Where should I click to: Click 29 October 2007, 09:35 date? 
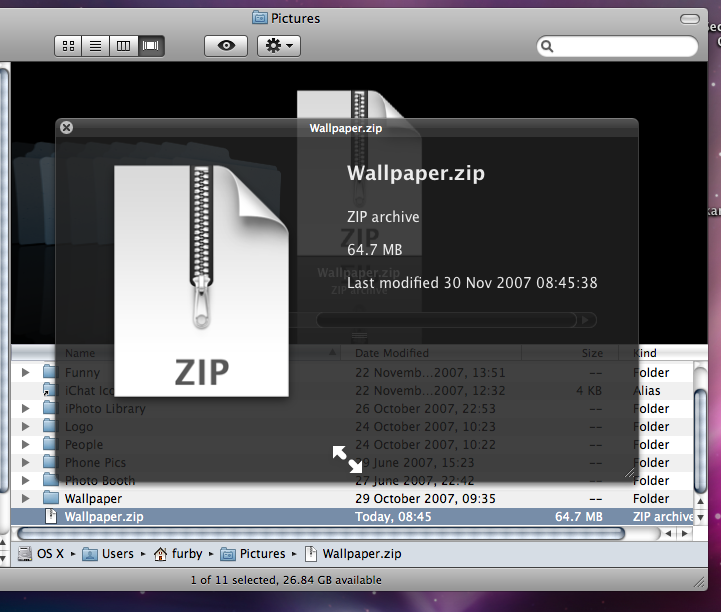pyautogui.click(x=425, y=498)
